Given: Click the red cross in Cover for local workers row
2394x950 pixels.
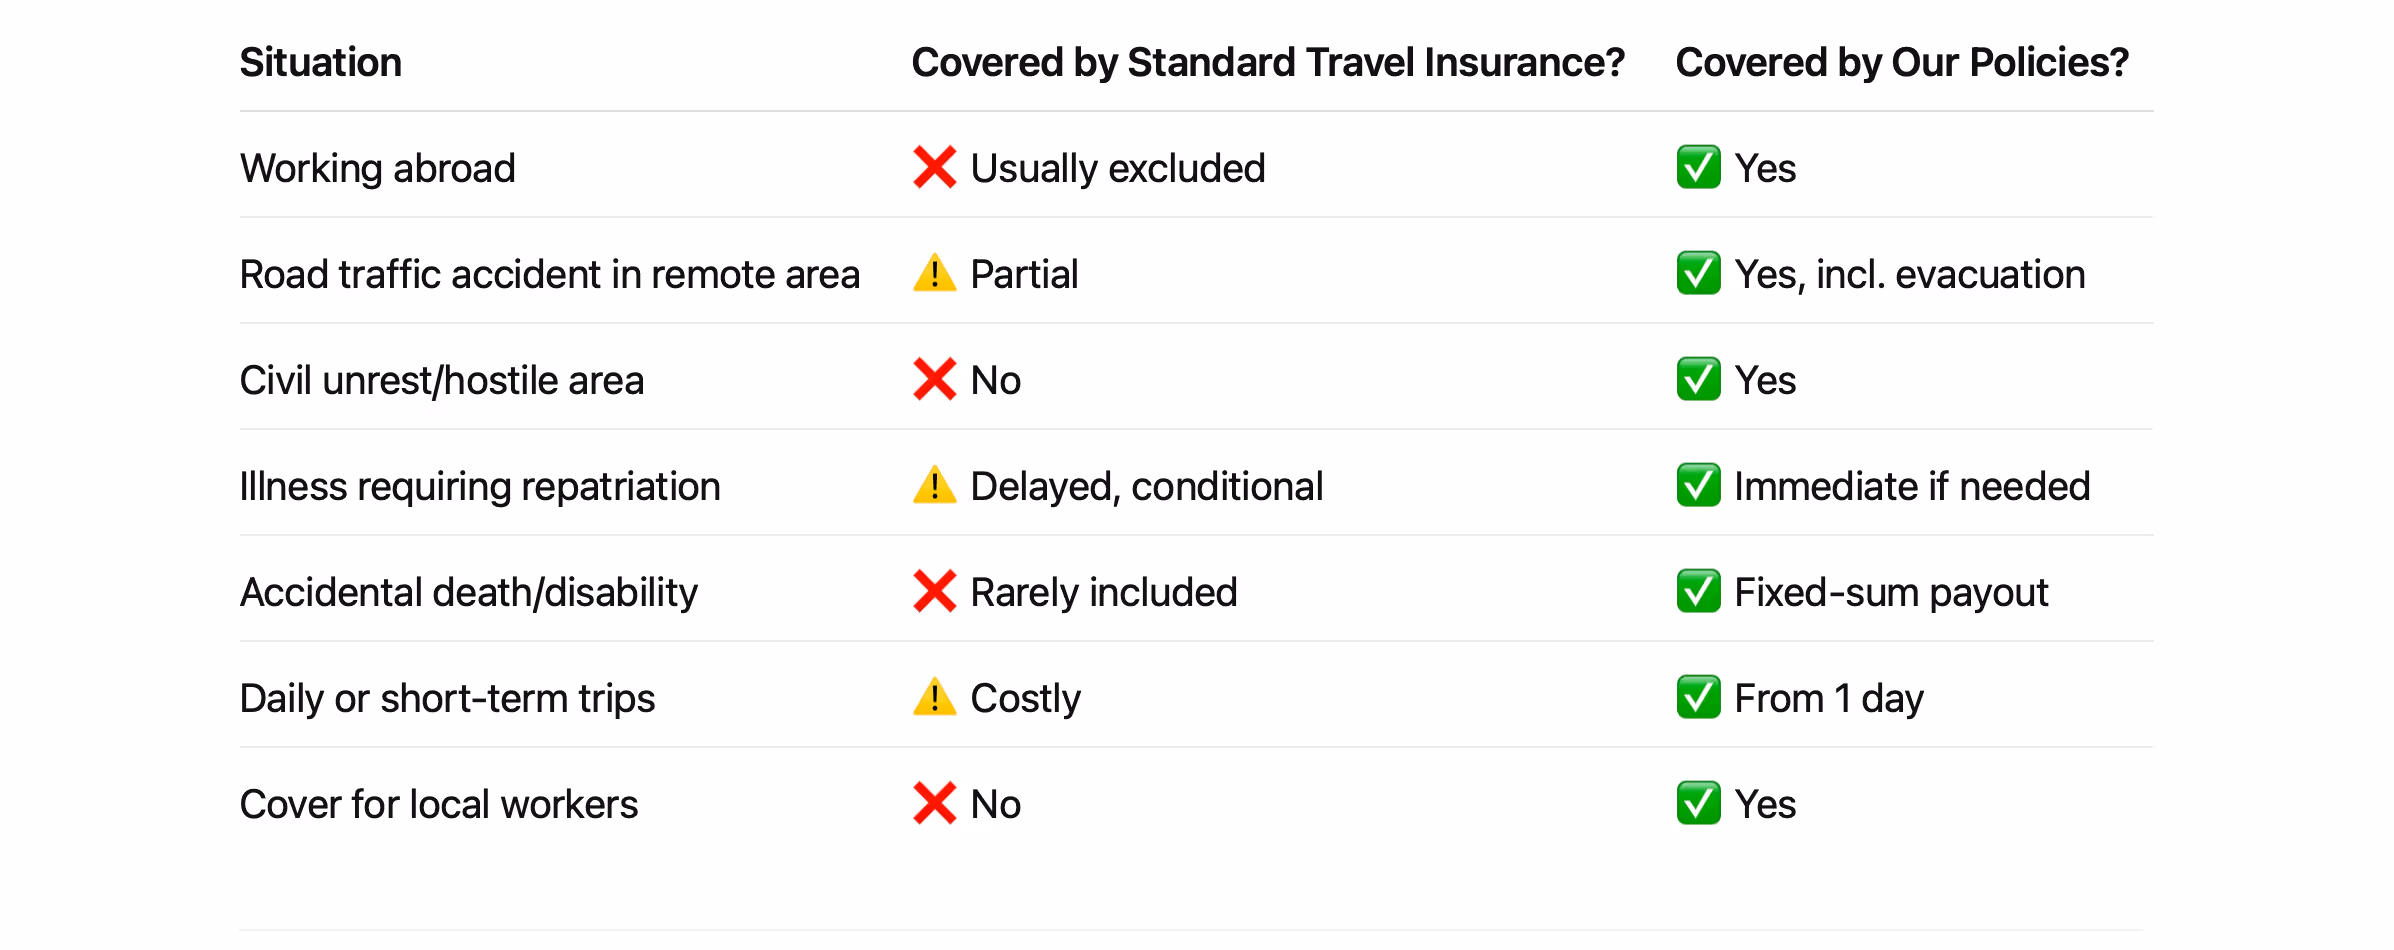Looking at the screenshot, I should coord(934,803).
